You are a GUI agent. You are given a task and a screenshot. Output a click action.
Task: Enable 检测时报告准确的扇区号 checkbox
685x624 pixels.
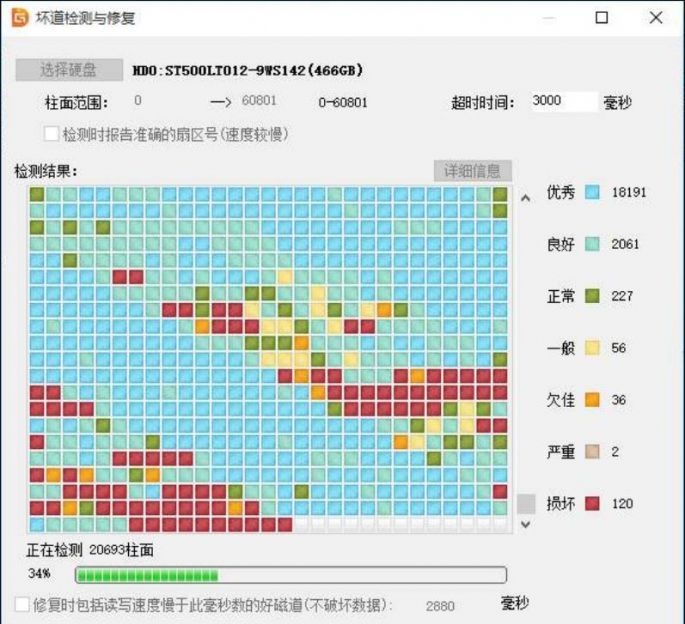point(51,134)
